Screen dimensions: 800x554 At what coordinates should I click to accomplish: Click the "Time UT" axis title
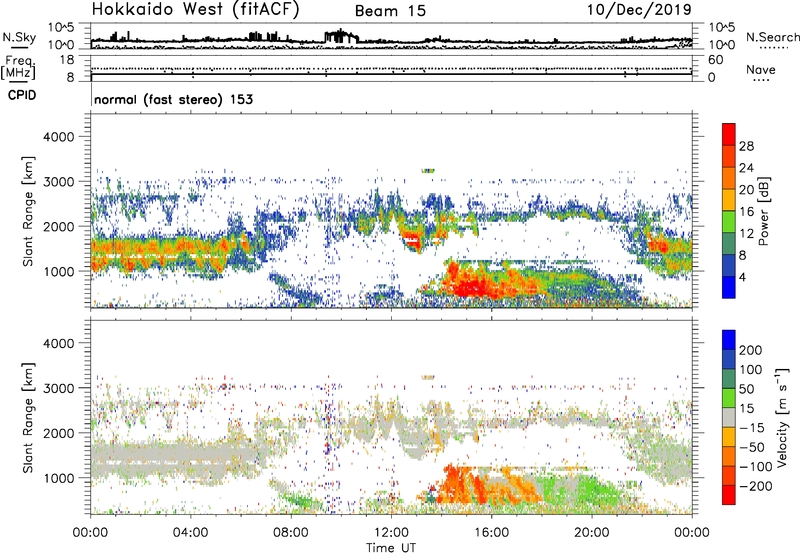pyautogui.click(x=391, y=548)
